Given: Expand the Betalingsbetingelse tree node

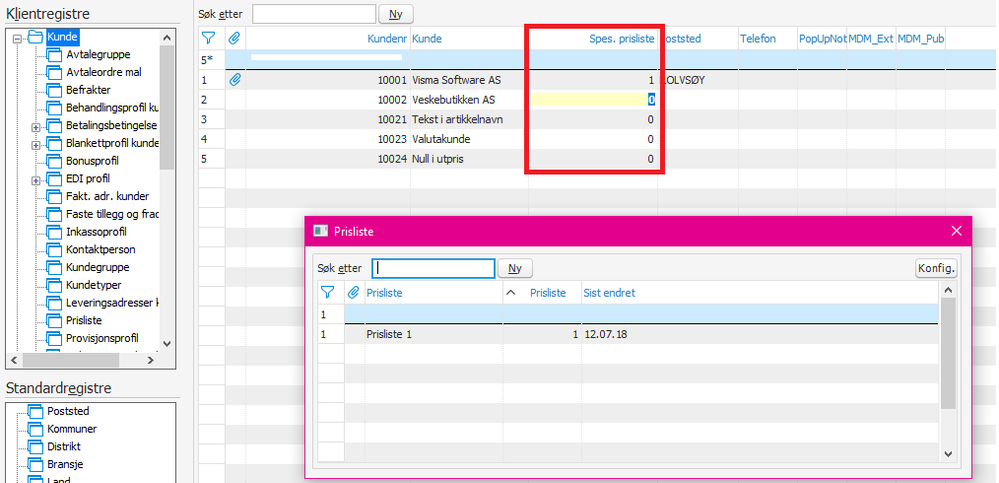Looking at the screenshot, I should coord(36,127).
